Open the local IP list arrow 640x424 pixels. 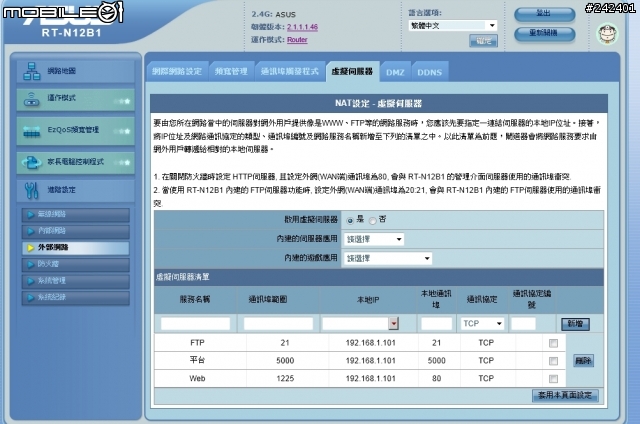coord(393,324)
